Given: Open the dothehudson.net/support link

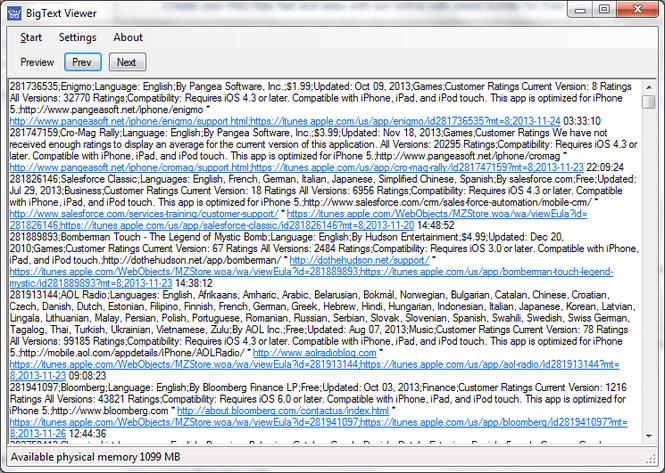Looking at the screenshot, I should [359, 260].
